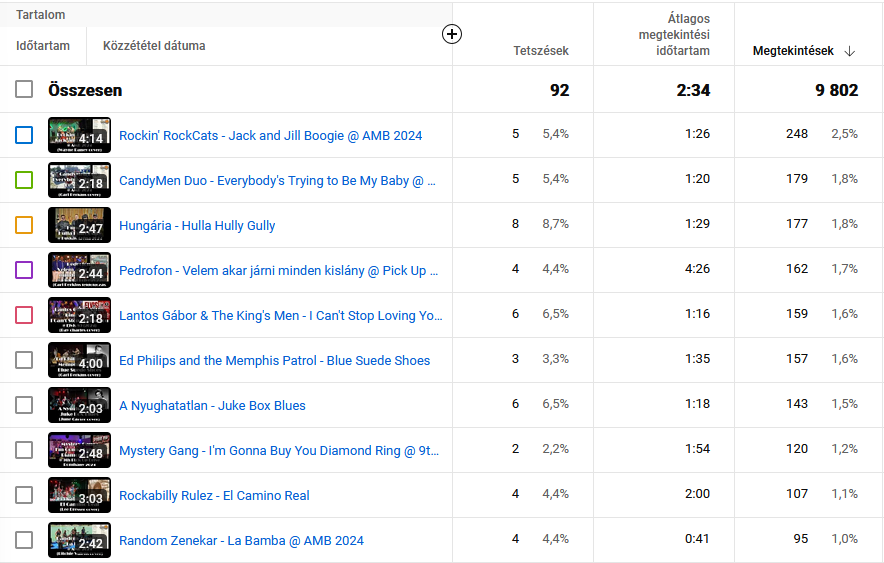884x563 pixels.
Task: Toggle the purple Pedrofon row checkbox
Action: (x=24, y=270)
